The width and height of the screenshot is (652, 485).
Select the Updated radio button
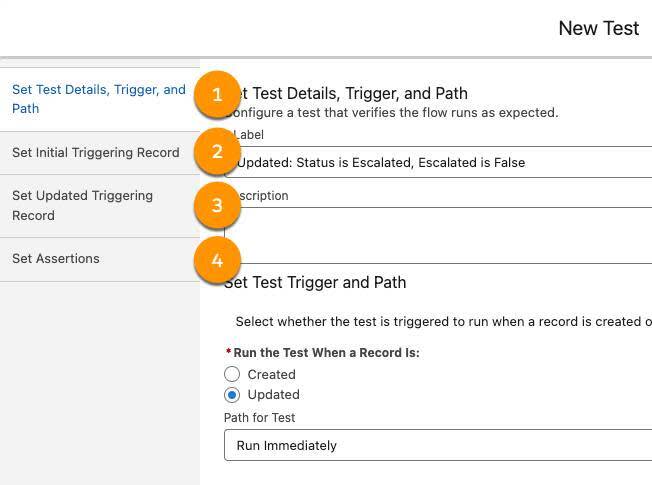pos(232,395)
